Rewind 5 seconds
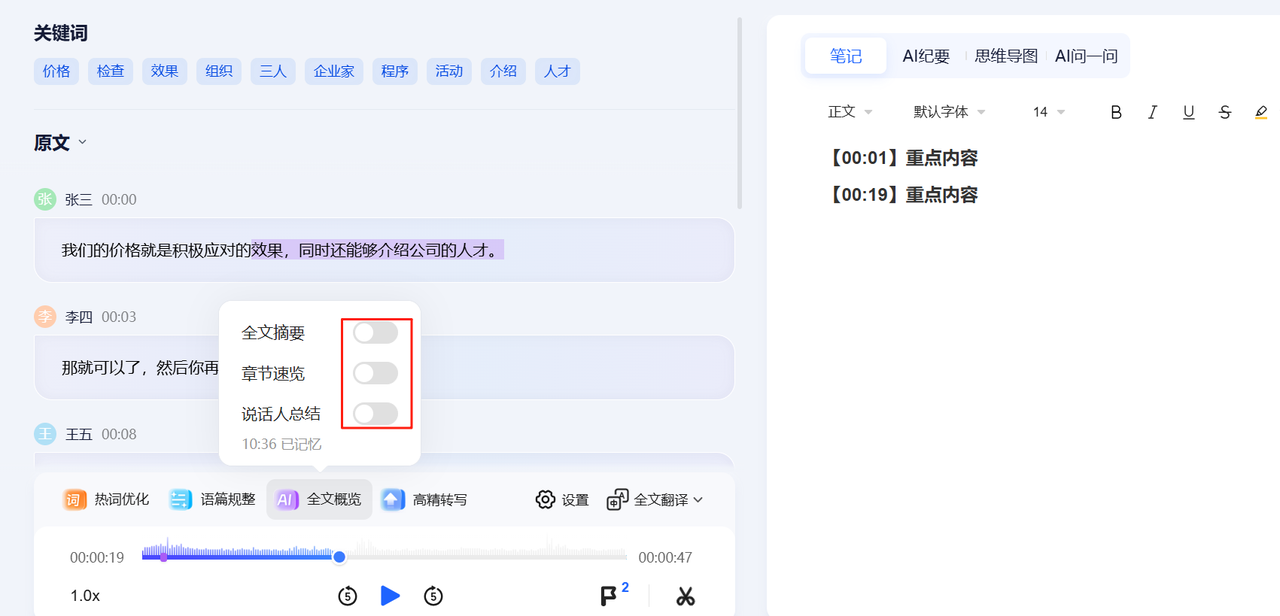Image resolution: width=1280 pixels, height=616 pixels. click(347, 596)
